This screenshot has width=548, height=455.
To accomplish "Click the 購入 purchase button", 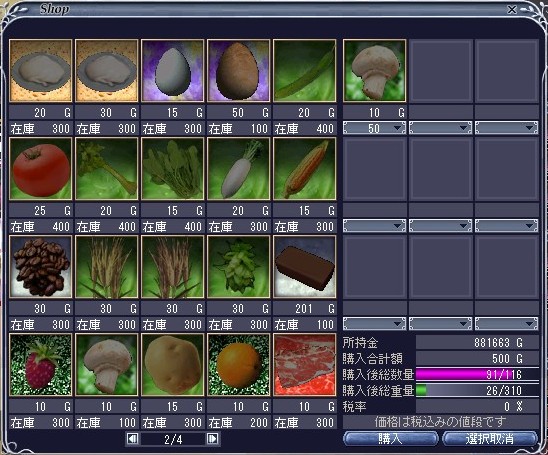I will tap(390, 439).
